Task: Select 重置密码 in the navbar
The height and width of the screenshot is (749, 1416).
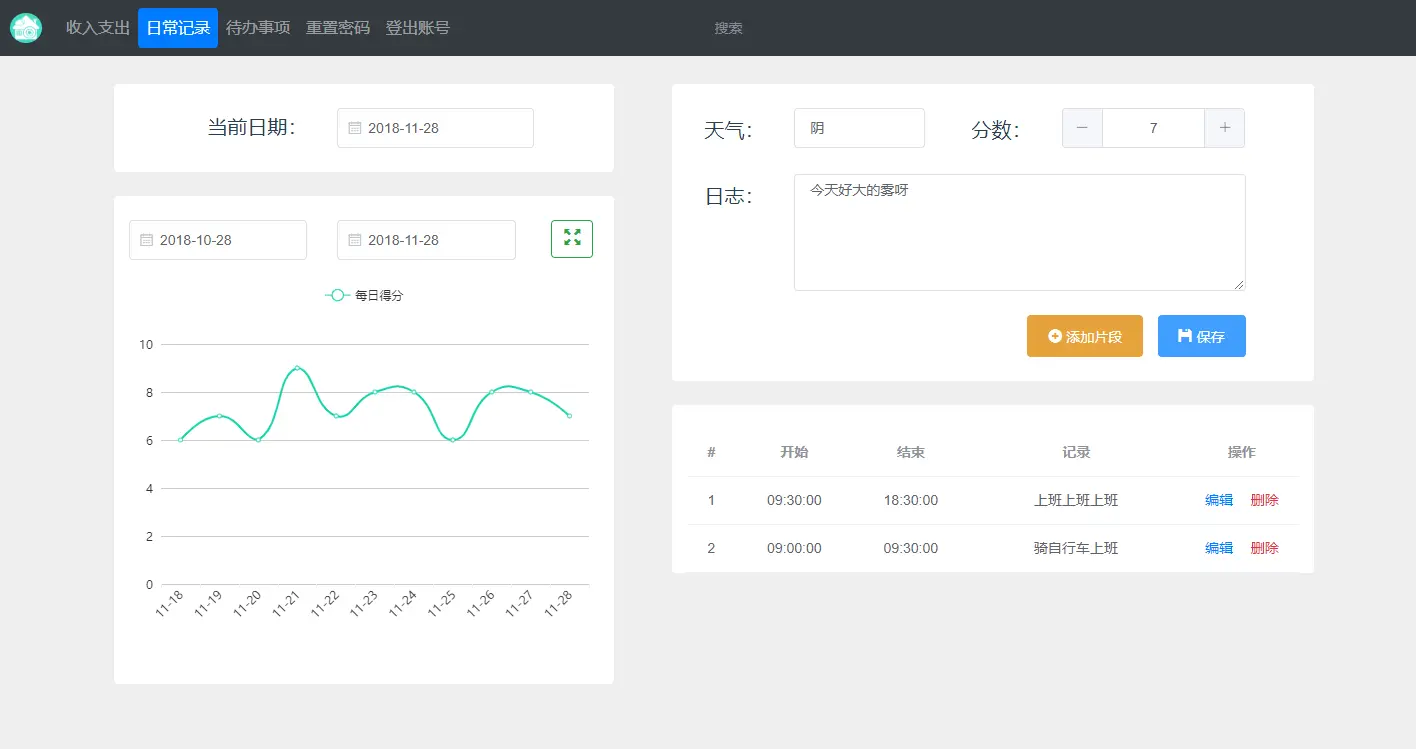Action: (x=338, y=28)
